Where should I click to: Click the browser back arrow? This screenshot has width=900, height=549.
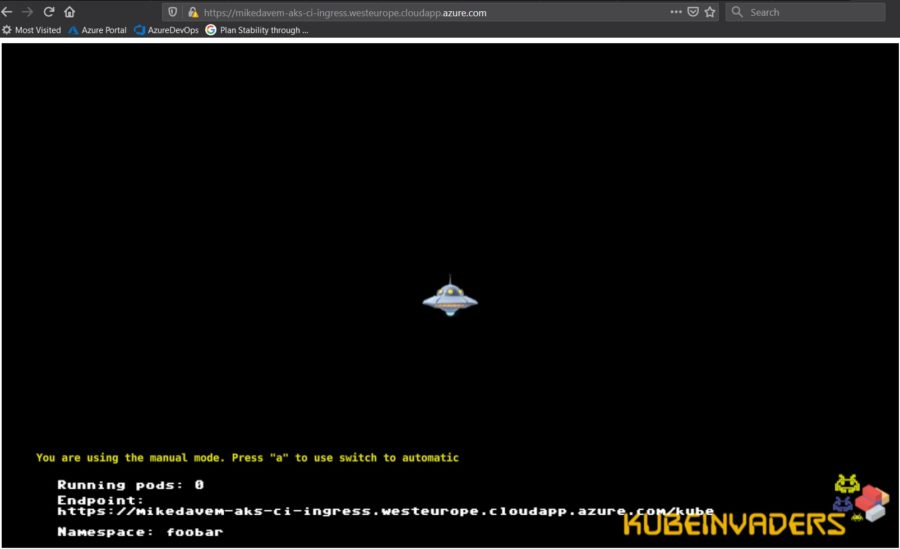point(7,12)
